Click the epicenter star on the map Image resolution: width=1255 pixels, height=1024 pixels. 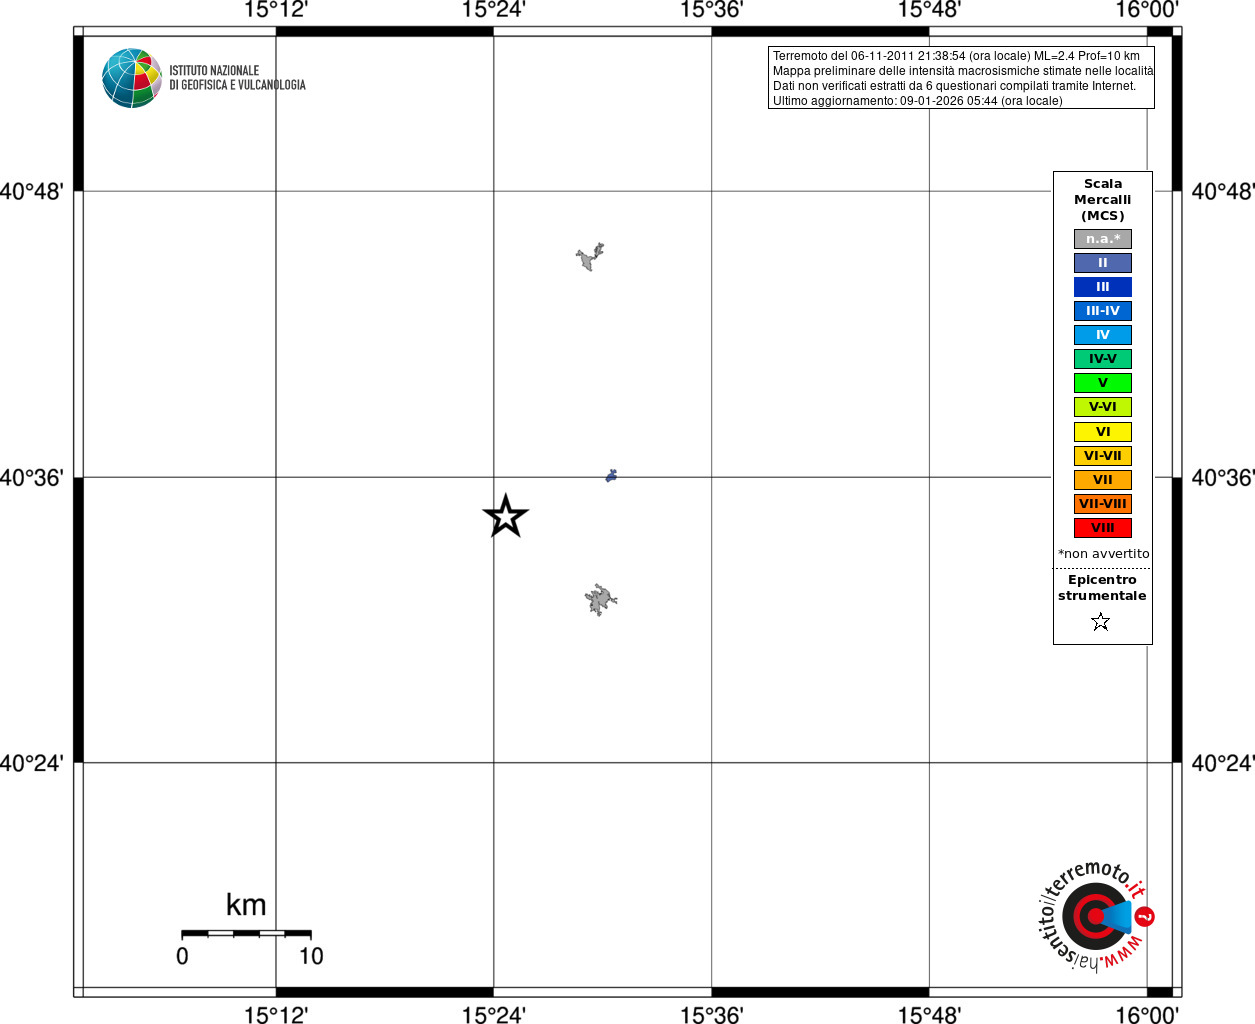(x=506, y=516)
